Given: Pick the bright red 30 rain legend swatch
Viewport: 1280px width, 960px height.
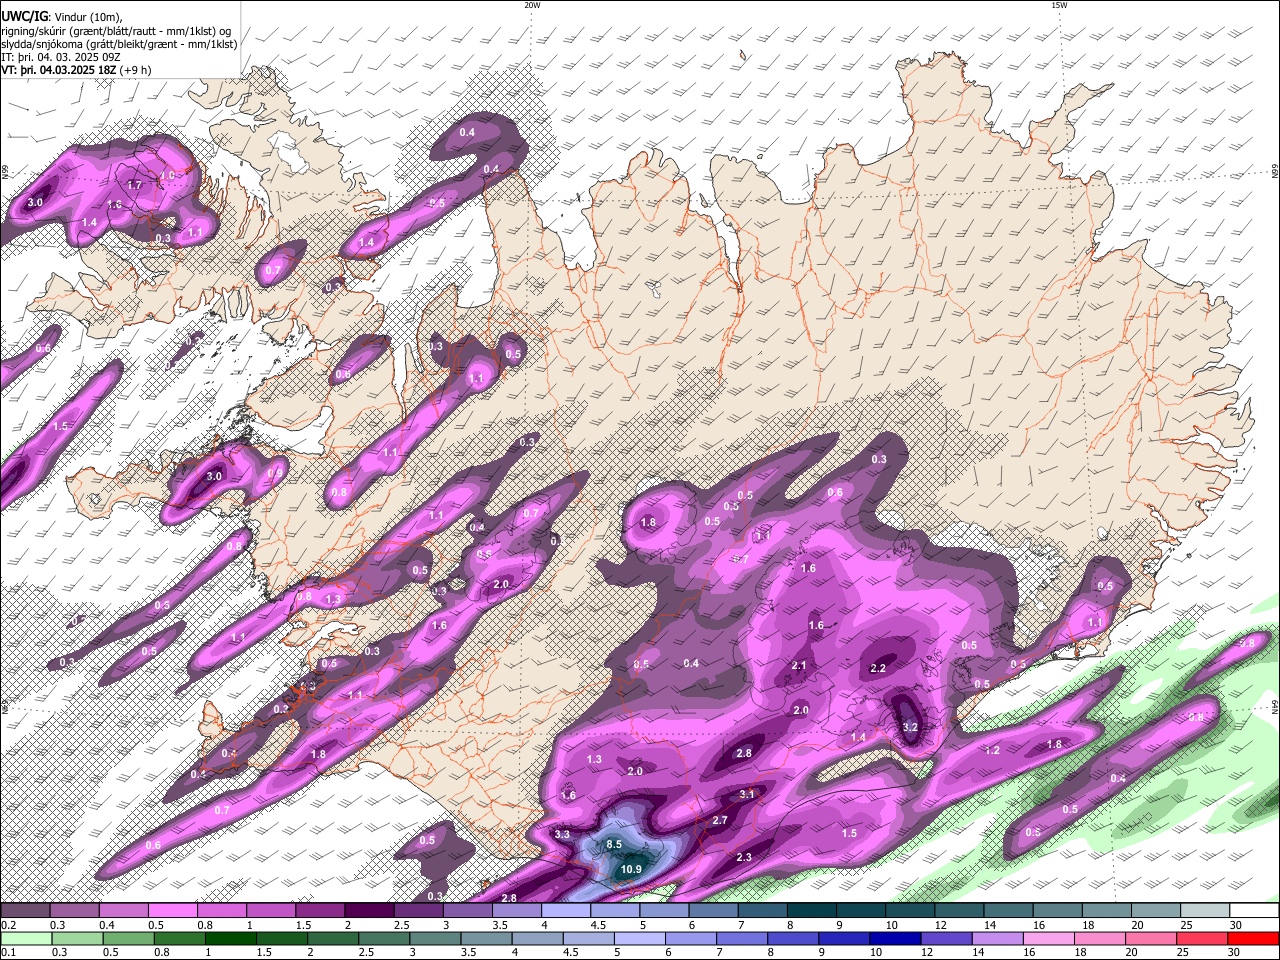Looking at the screenshot, I should click(1253, 938).
